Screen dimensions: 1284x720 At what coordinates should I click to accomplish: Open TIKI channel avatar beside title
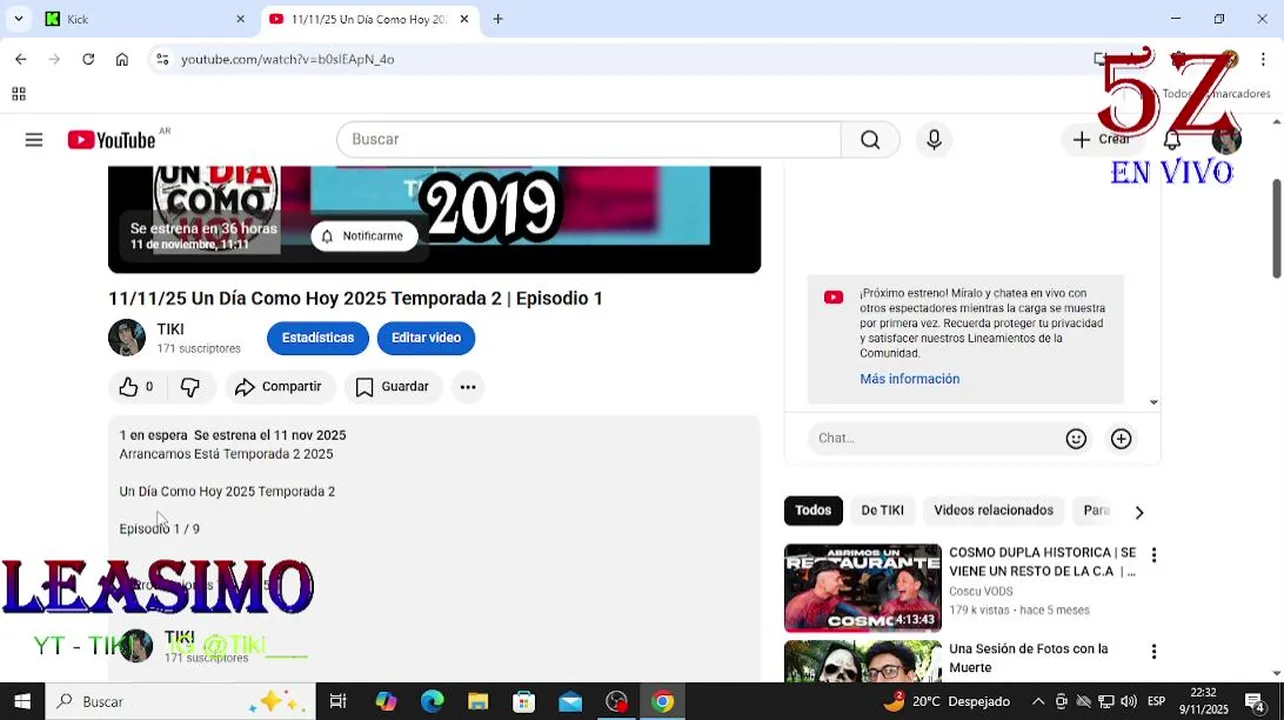(127, 338)
